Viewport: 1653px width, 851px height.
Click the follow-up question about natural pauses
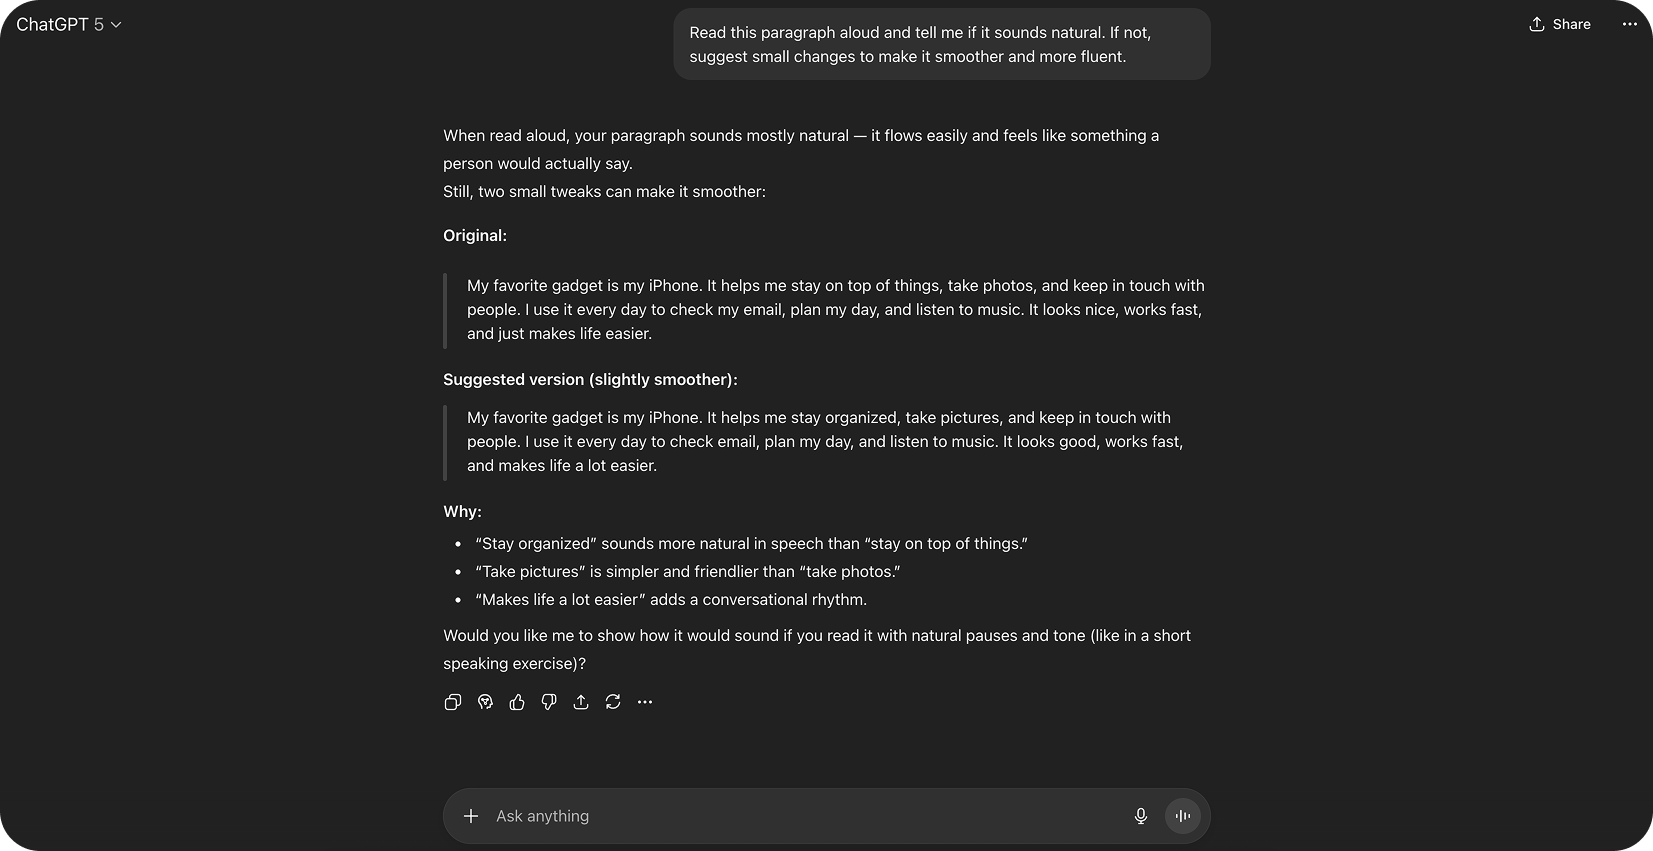[x=816, y=649]
